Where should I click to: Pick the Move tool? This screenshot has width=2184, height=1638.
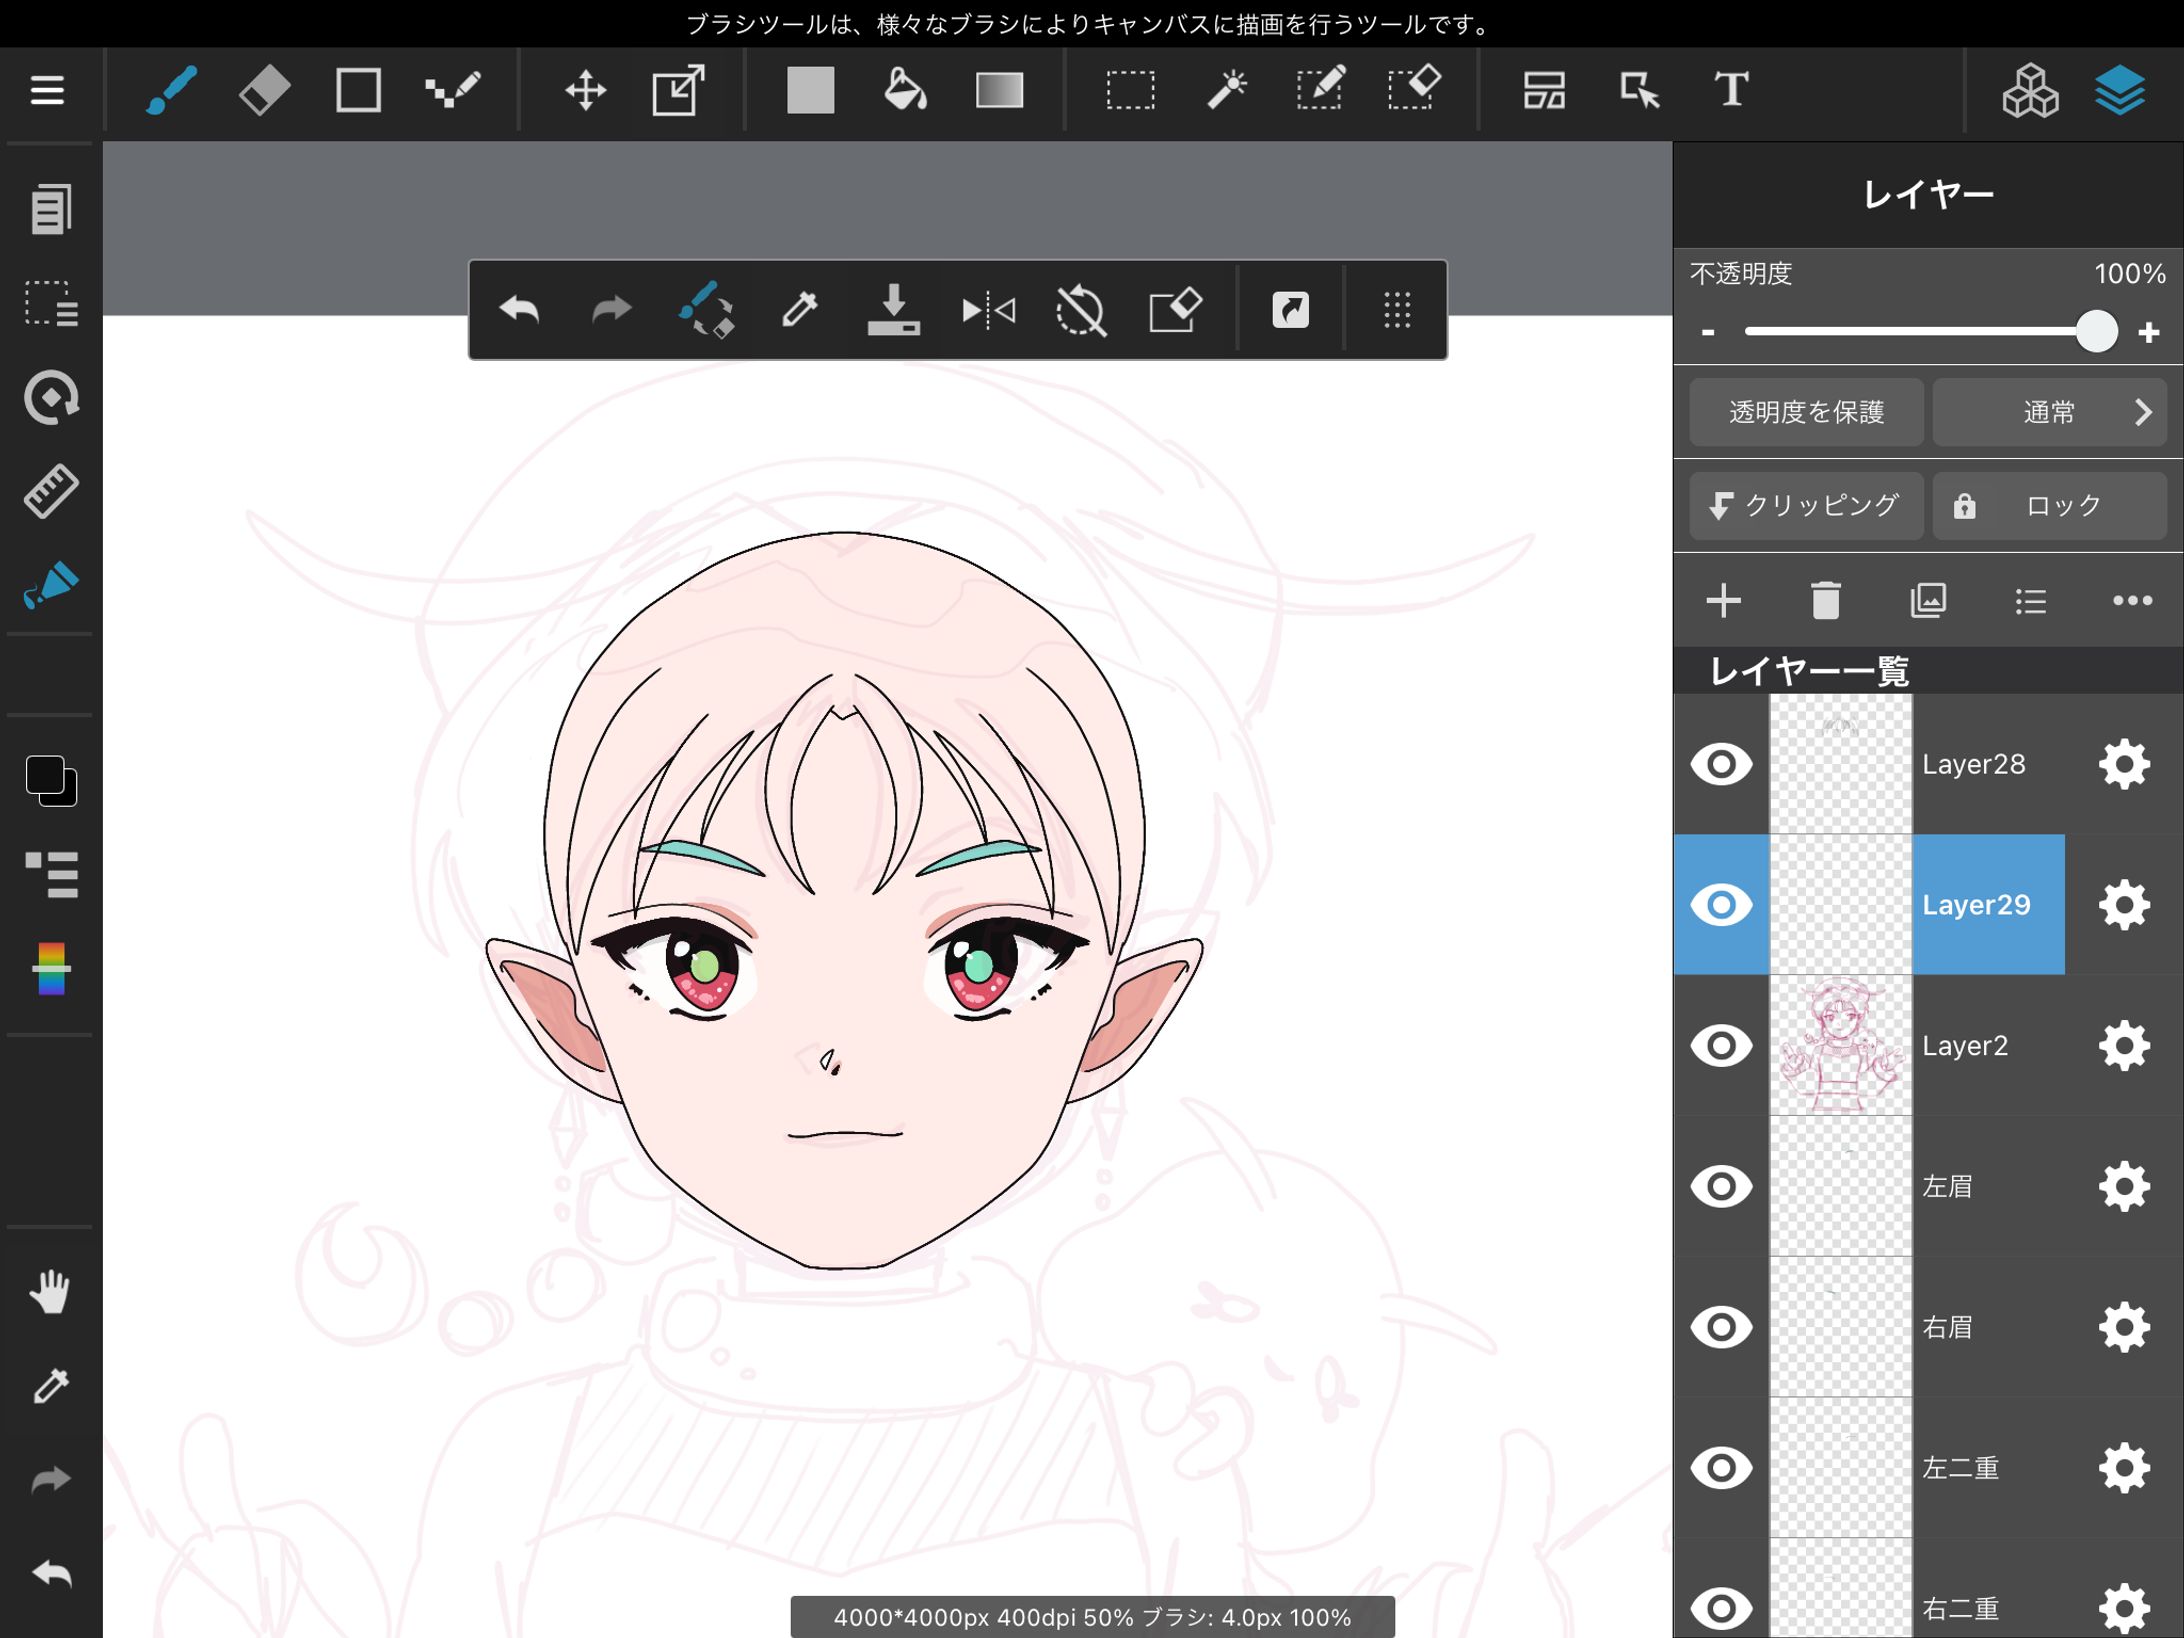click(x=585, y=91)
